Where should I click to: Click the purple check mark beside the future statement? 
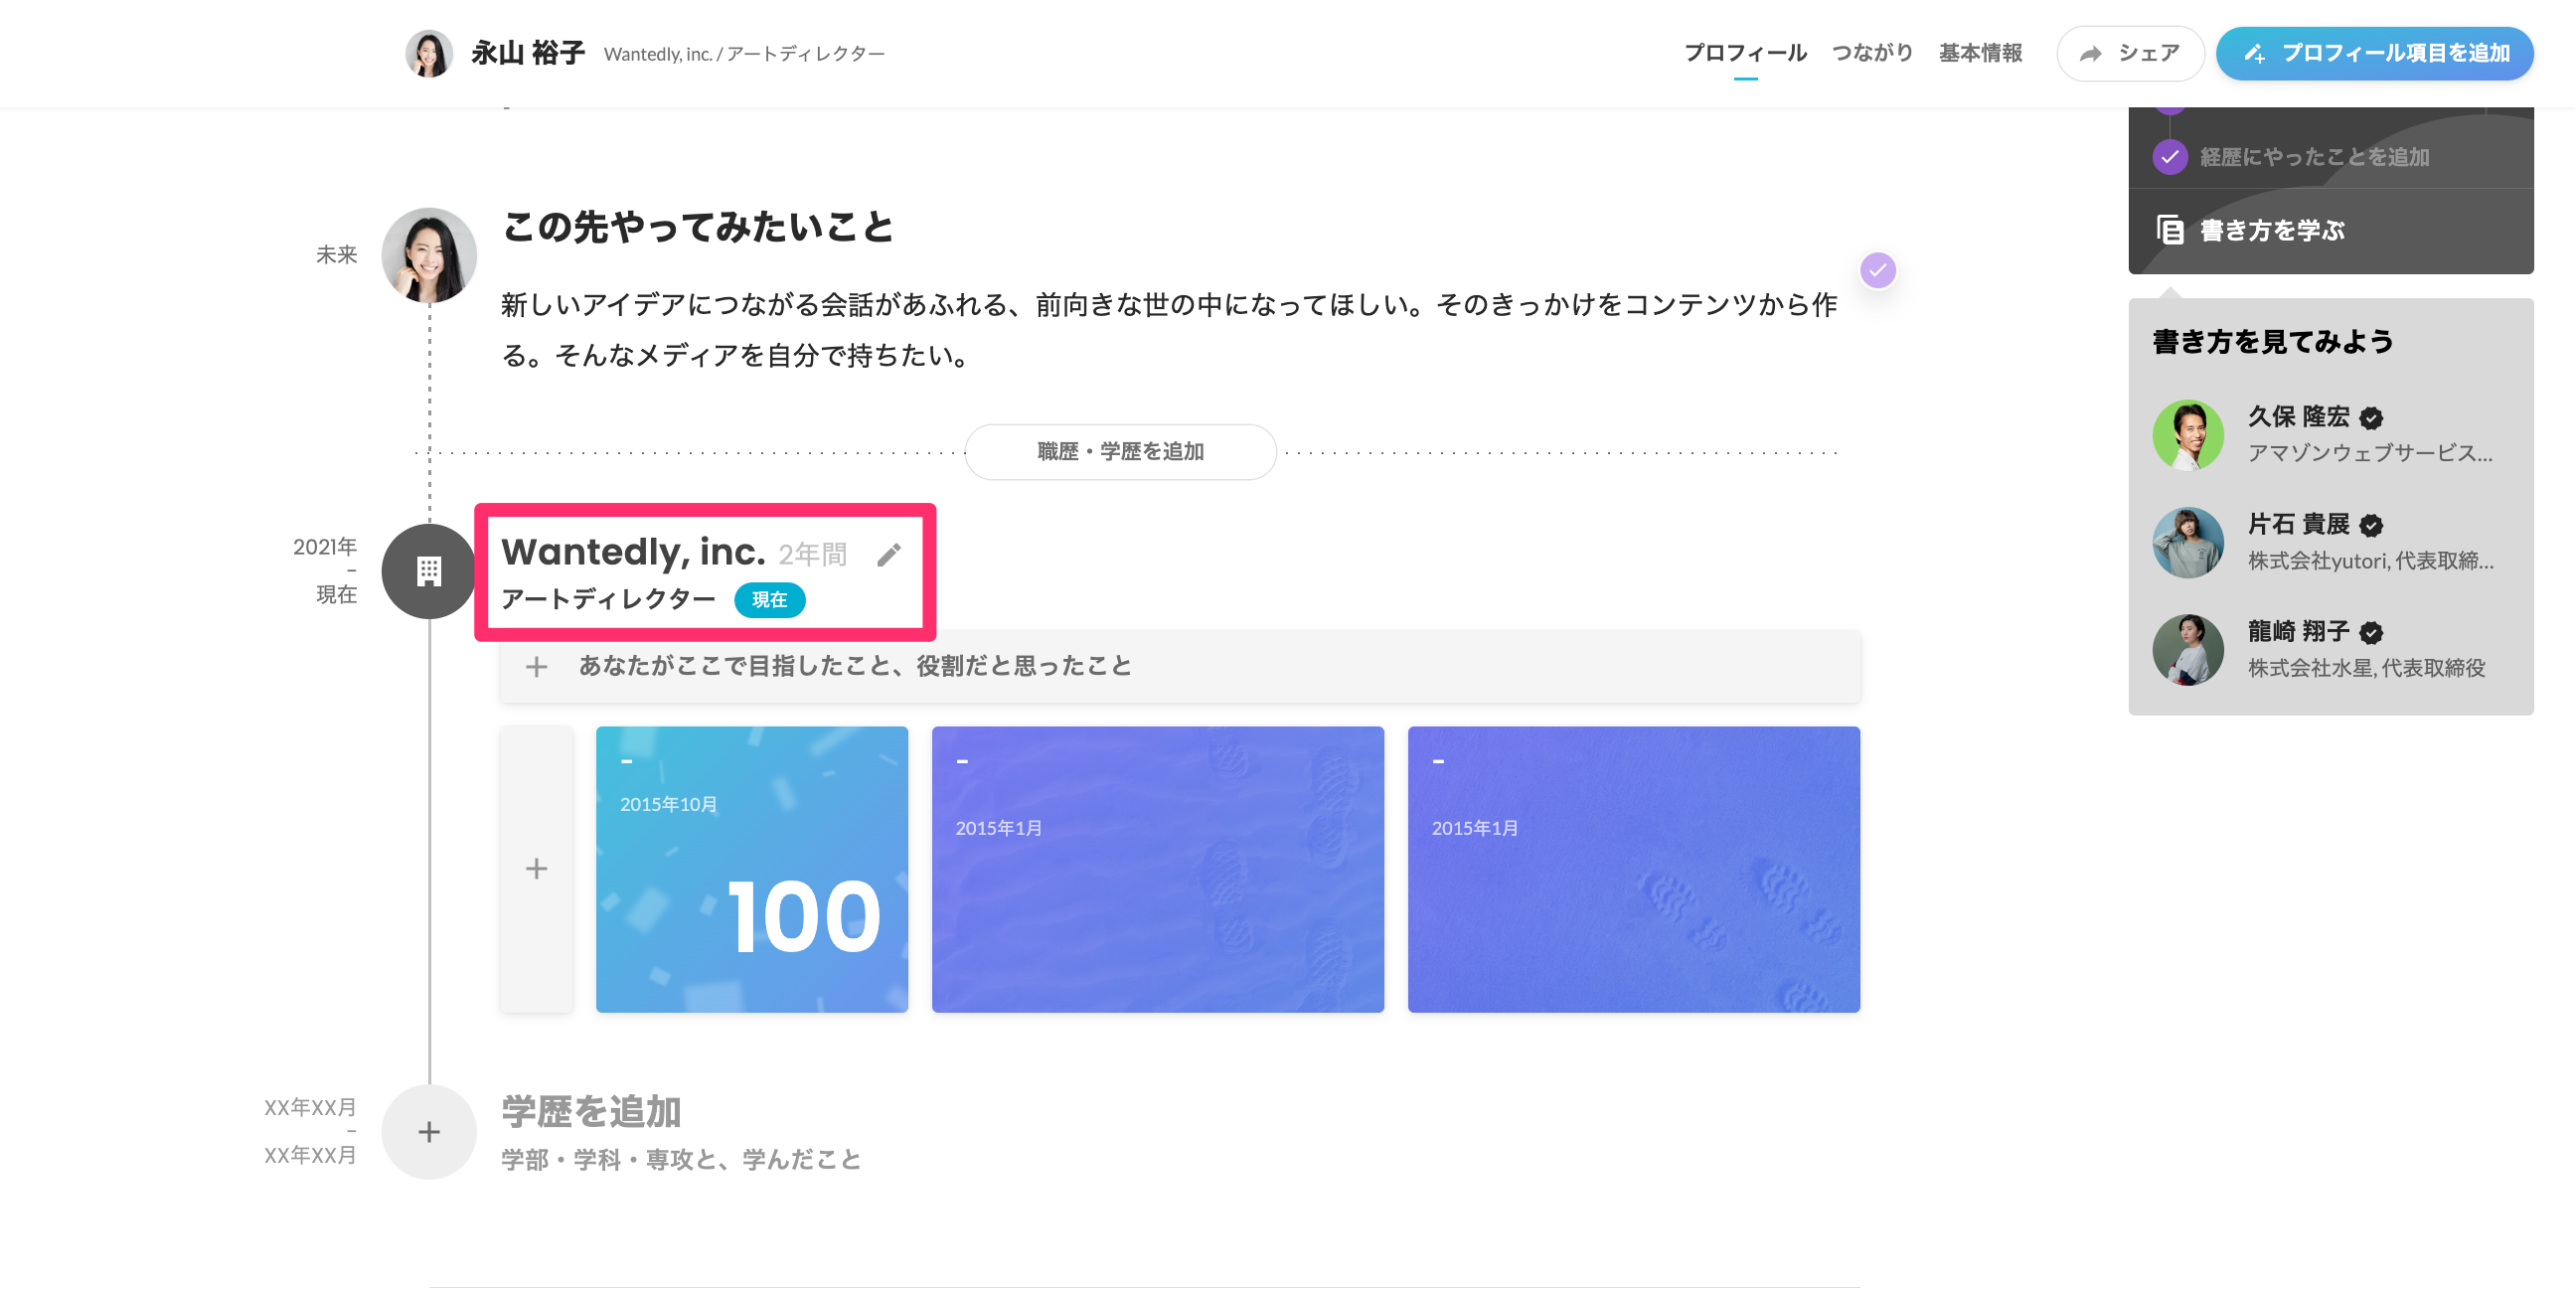[x=1878, y=270]
